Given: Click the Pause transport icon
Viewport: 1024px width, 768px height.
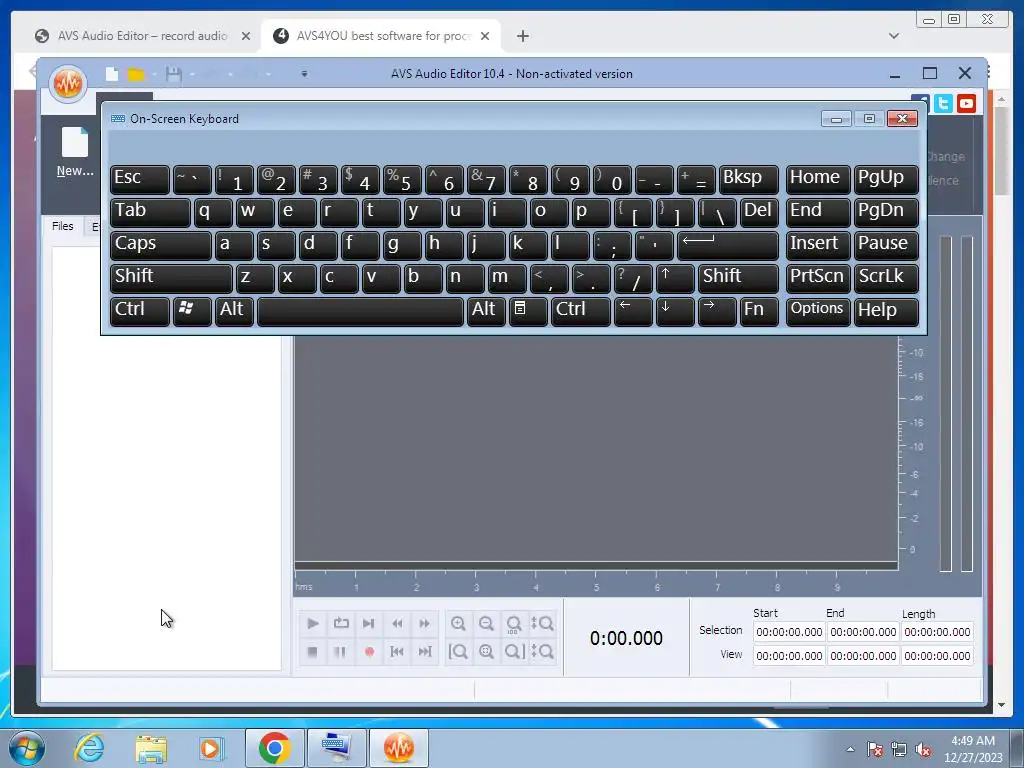Looking at the screenshot, I should [340, 652].
